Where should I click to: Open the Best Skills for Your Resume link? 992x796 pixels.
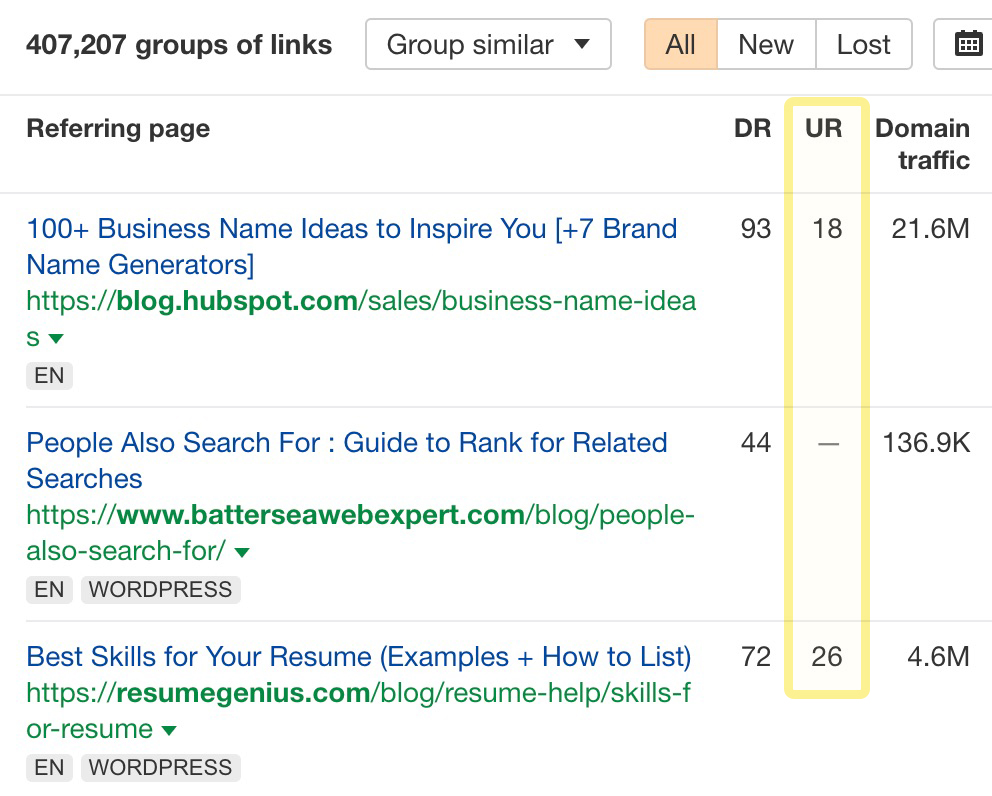tap(359, 657)
